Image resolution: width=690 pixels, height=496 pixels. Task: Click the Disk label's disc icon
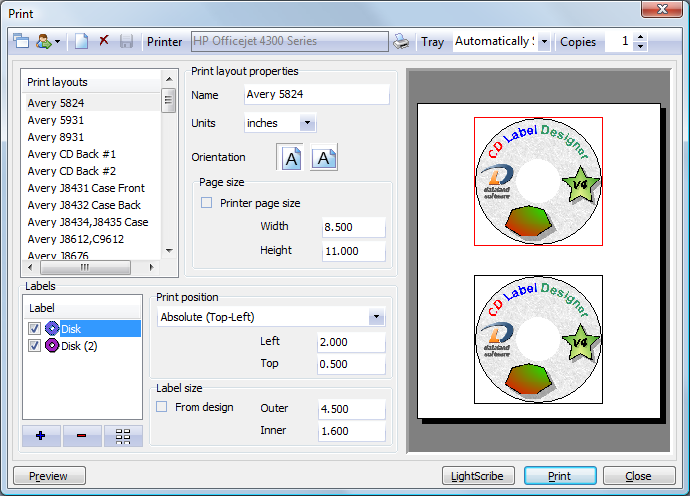(52, 328)
